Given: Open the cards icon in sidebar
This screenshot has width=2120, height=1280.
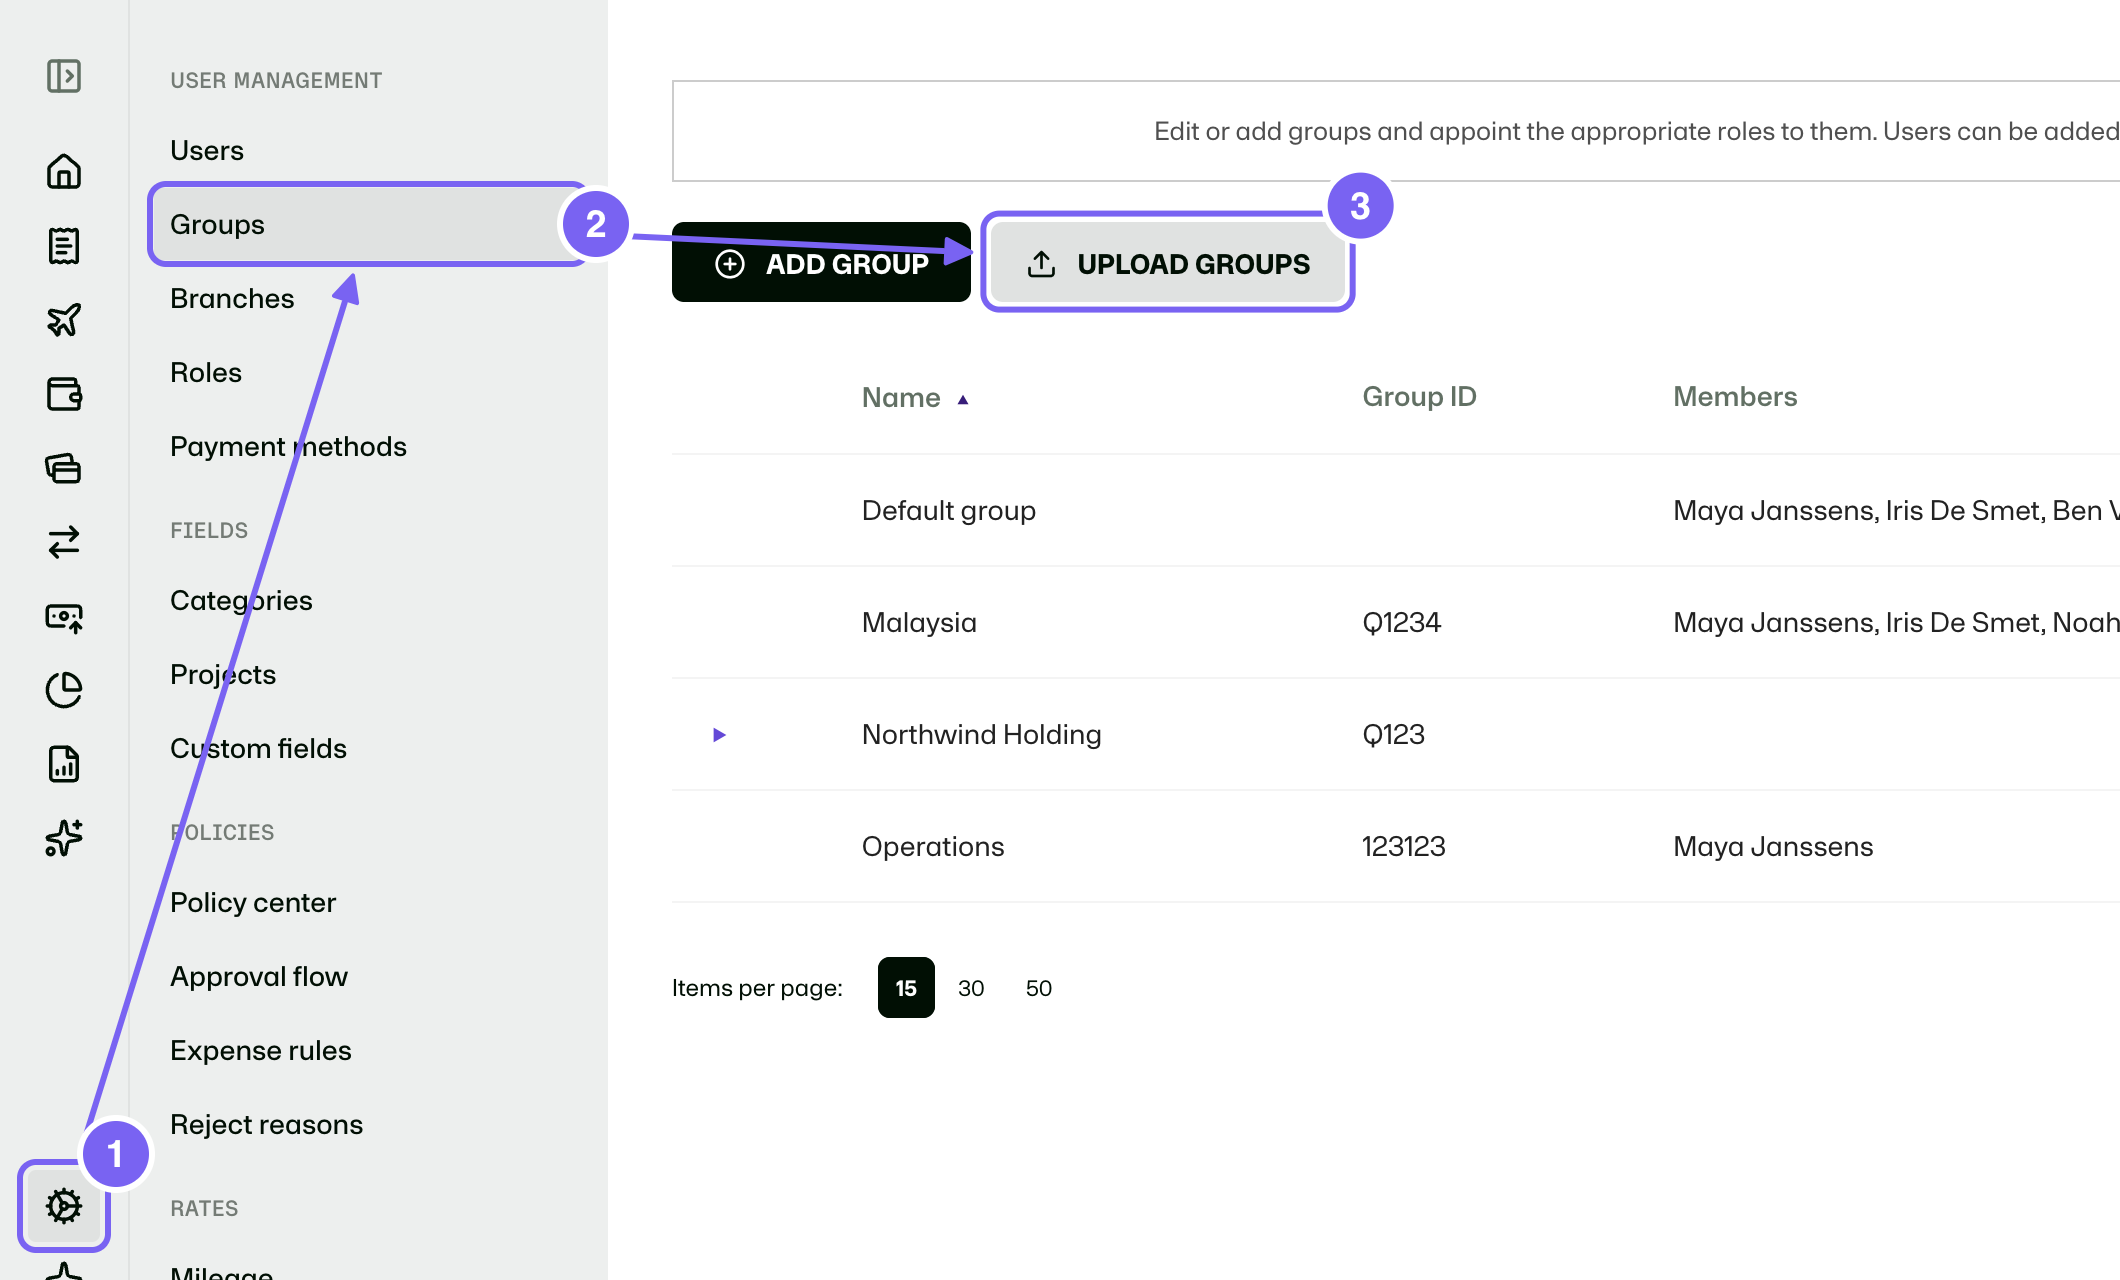Looking at the screenshot, I should coord(64,468).
